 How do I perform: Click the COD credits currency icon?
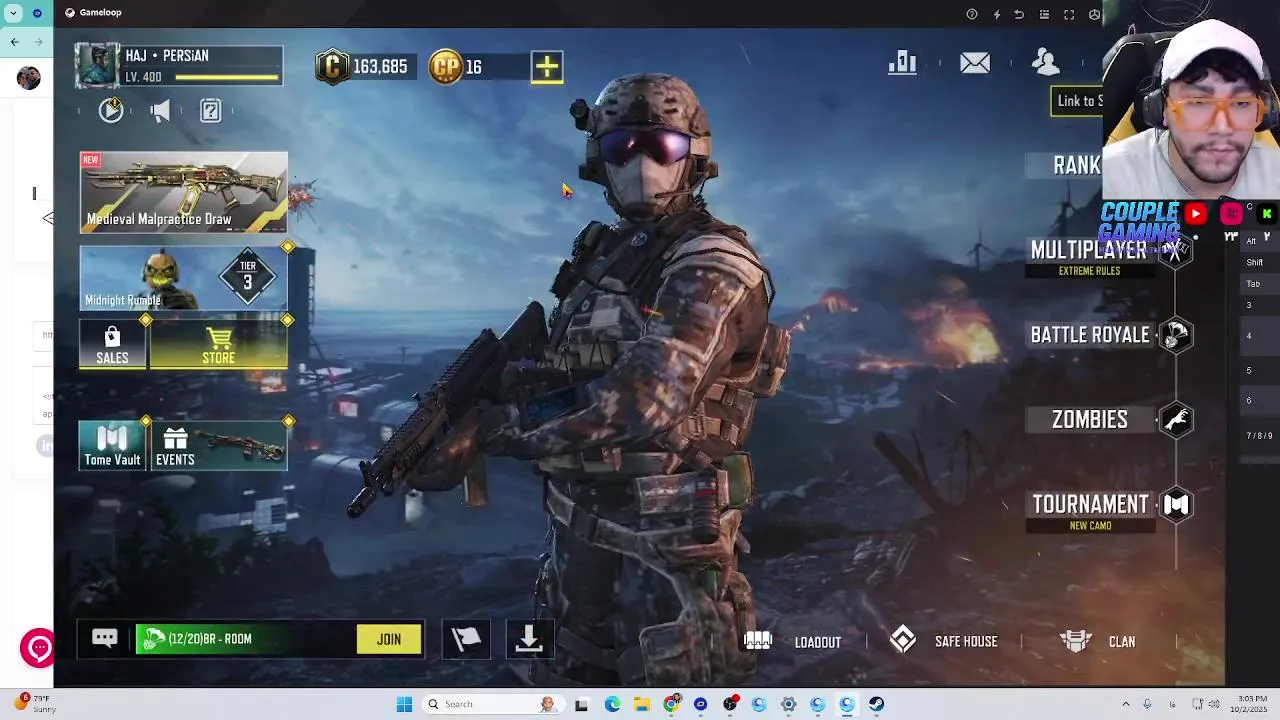click(332, 67)
